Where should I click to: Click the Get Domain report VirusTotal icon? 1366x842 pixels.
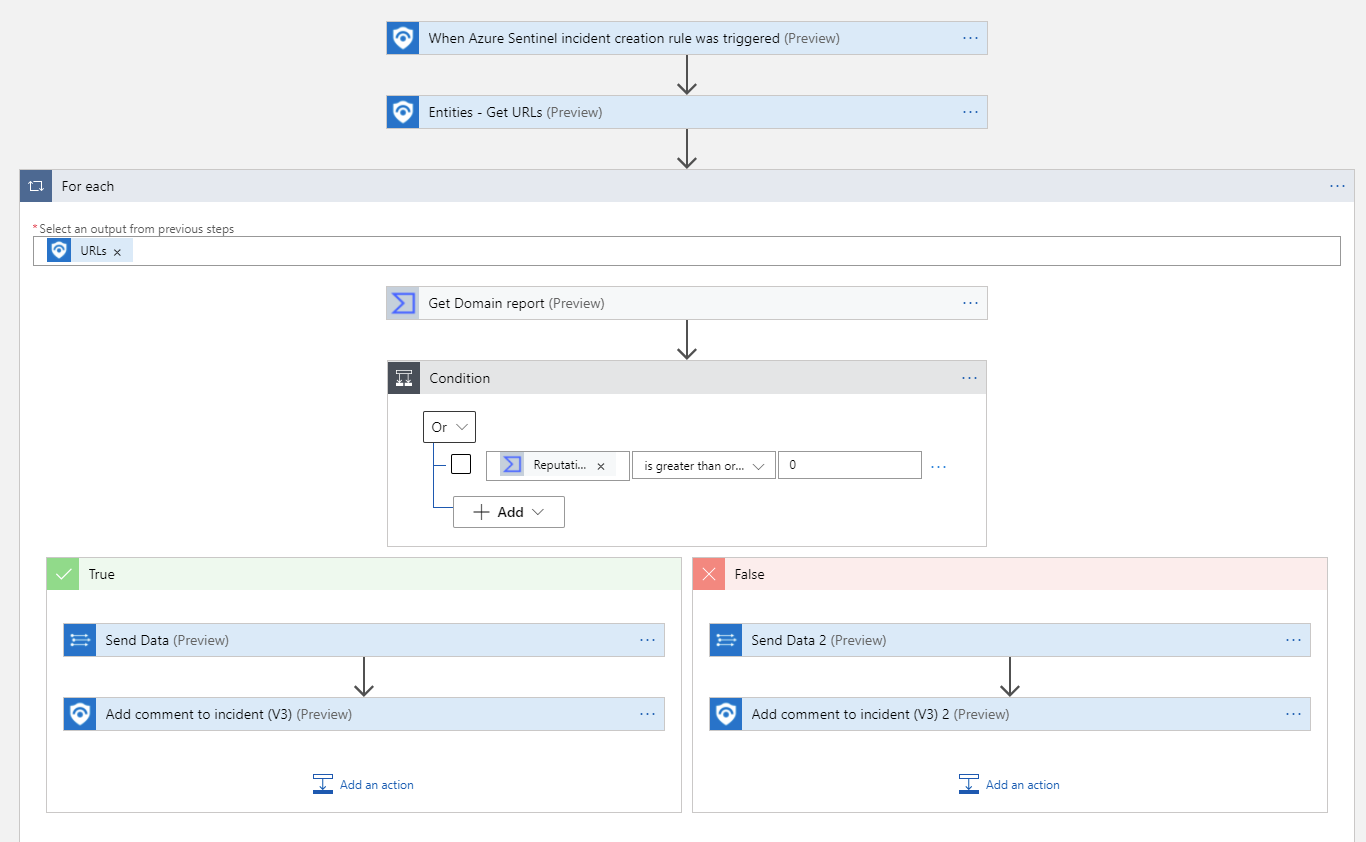click(x=403, y=303)
